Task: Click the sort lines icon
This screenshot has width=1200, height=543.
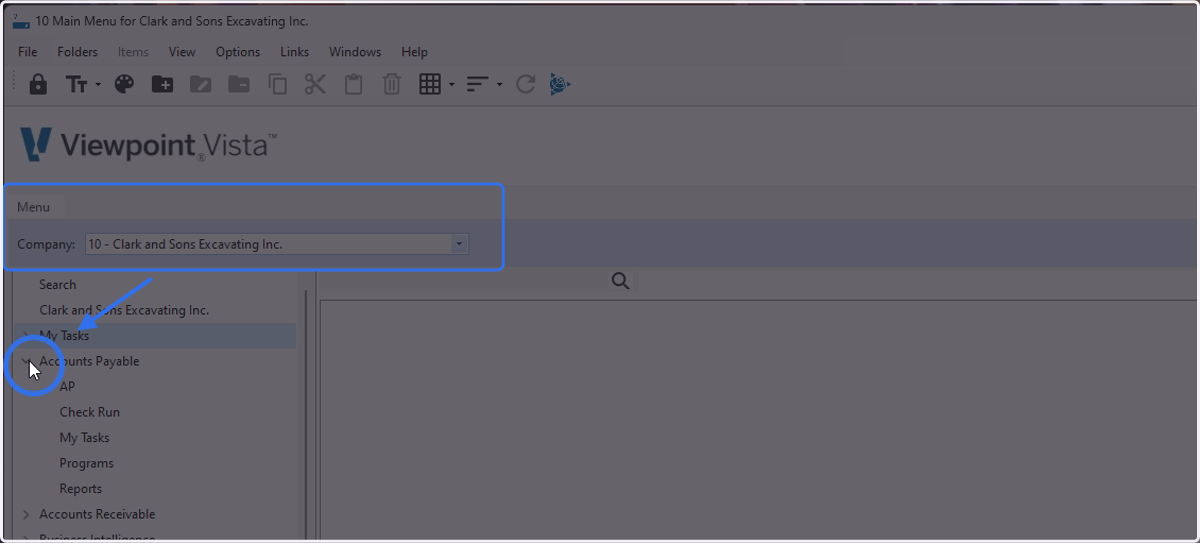Action: pos(477,85)
